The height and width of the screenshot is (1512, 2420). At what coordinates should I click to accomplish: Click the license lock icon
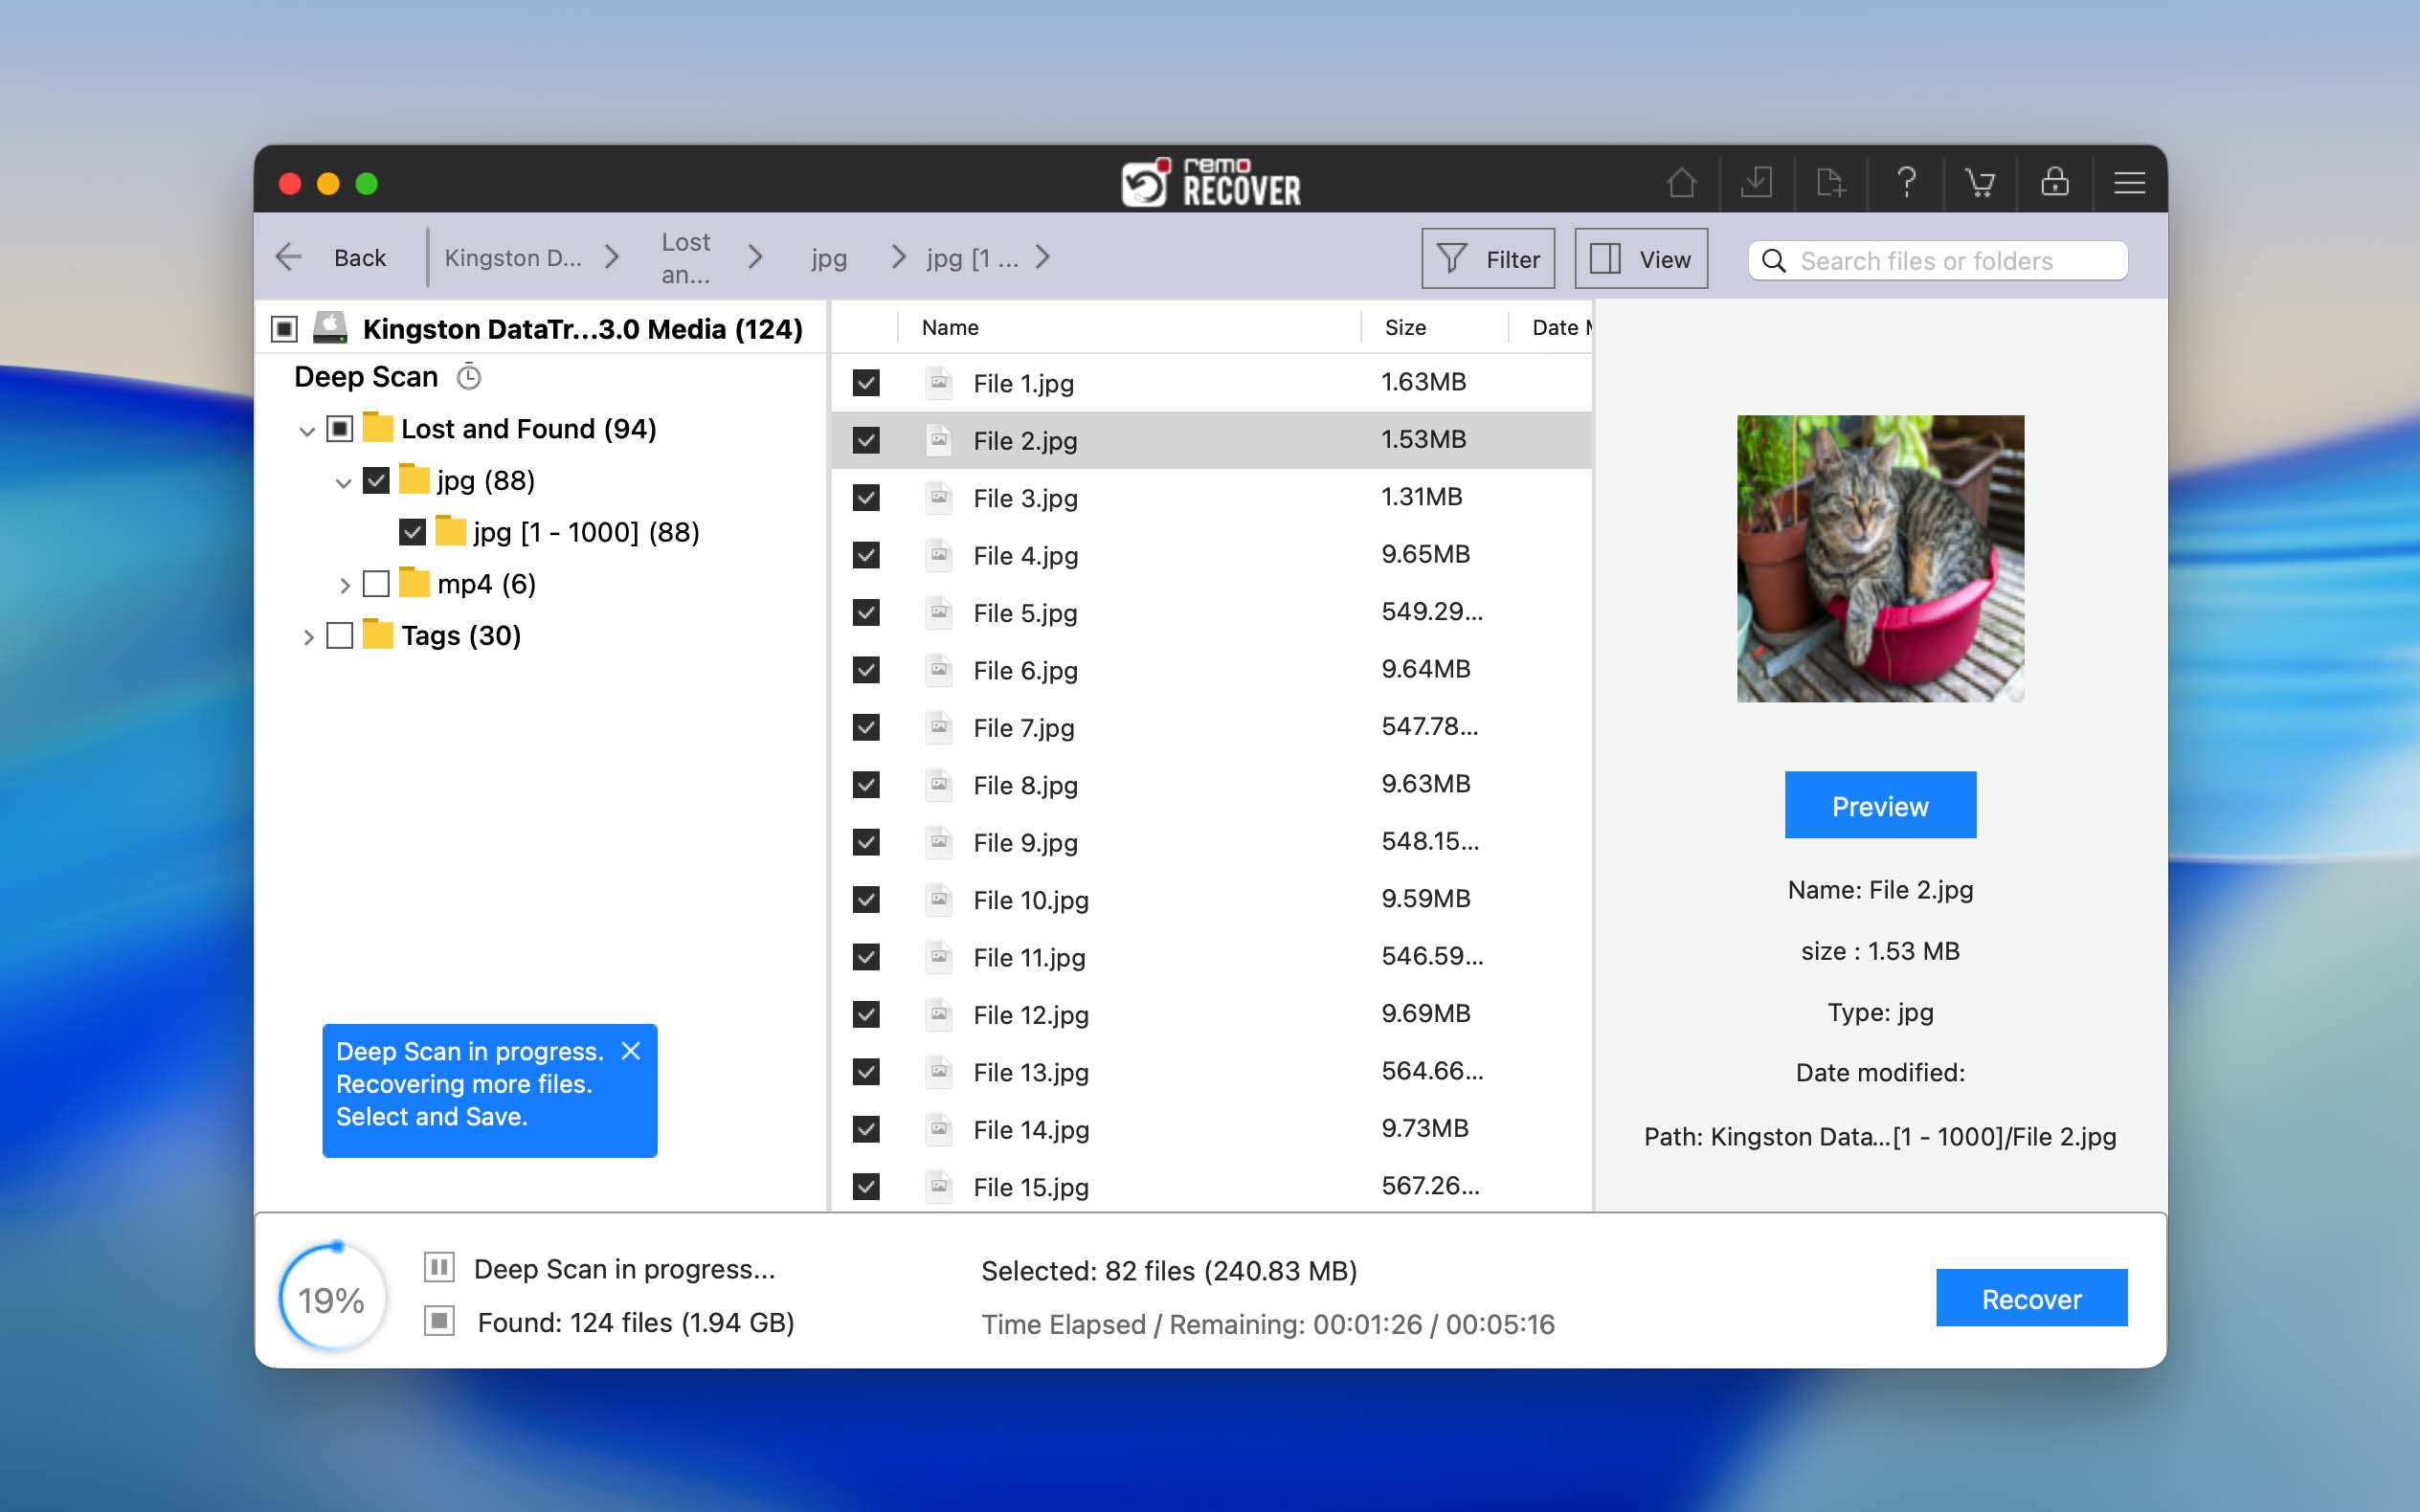click(2055, 183)
